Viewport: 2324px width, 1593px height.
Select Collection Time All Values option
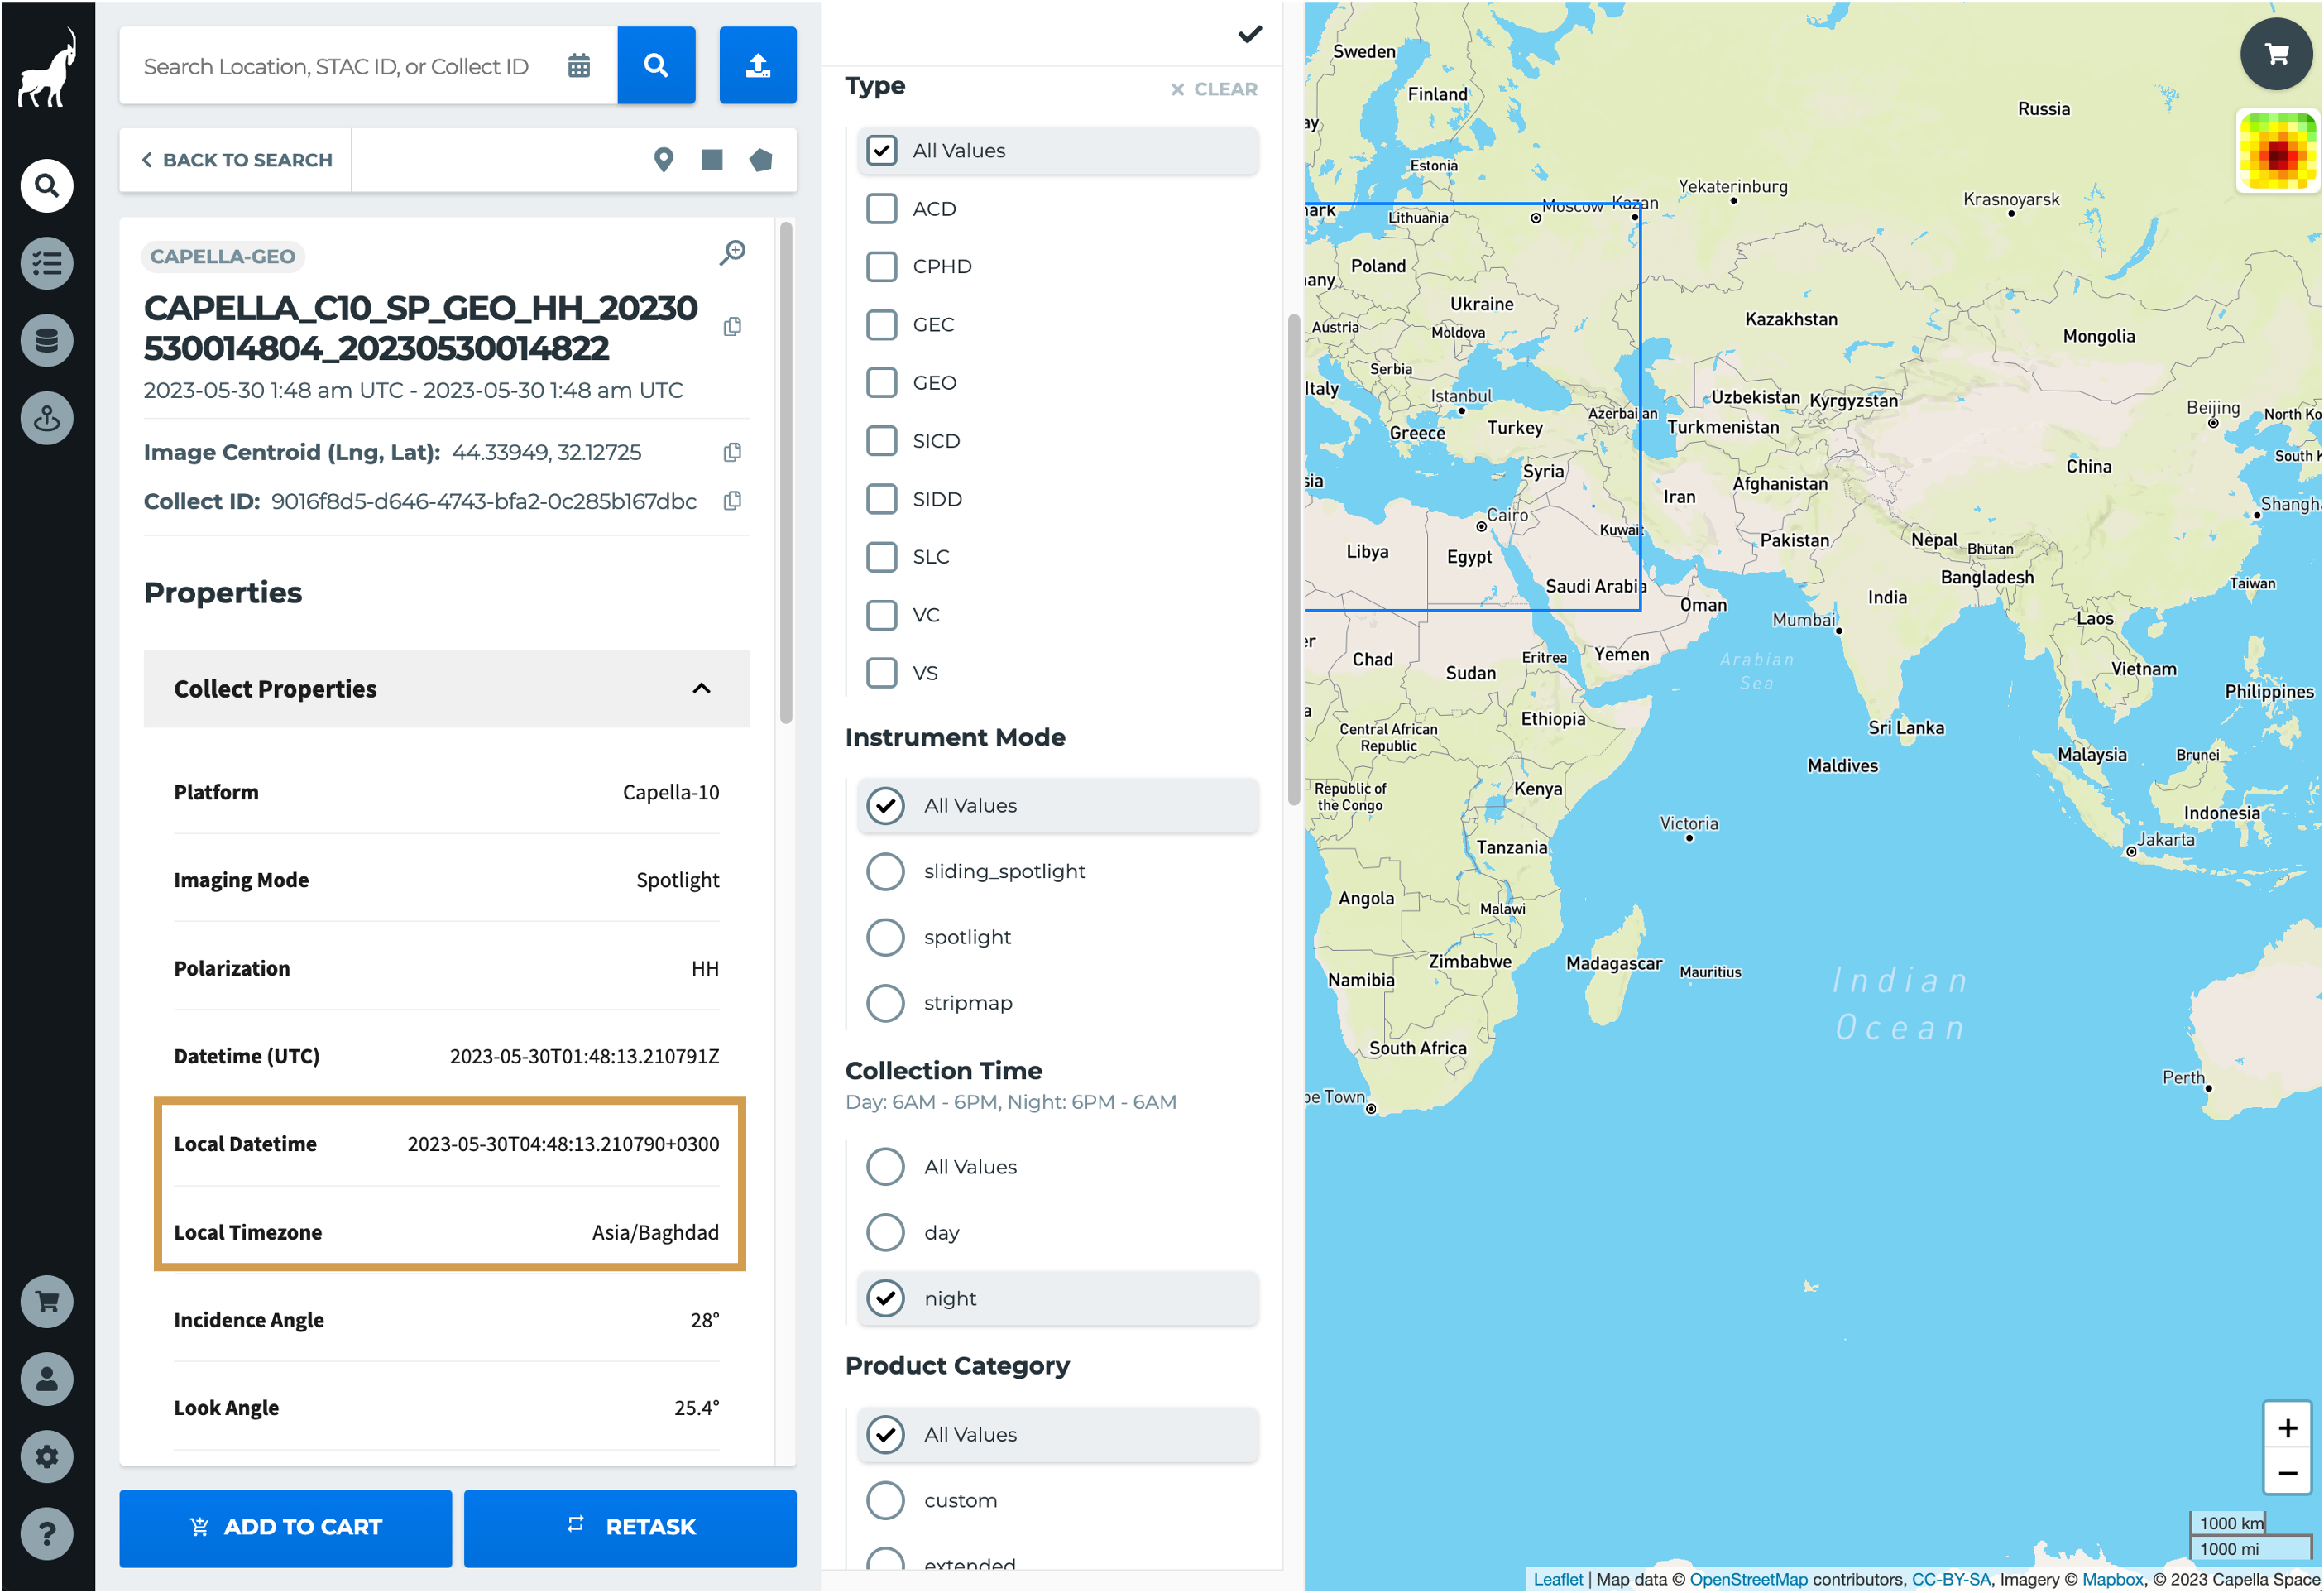click(886, 1168)
